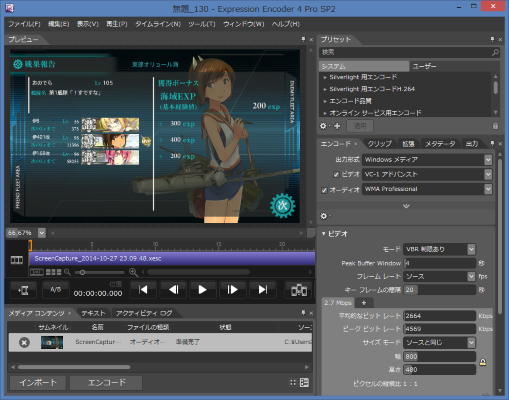Click the ScreenCapture thumbnail in media list
509x400 pixels.
pyautogui.click(x=52, y=342)
